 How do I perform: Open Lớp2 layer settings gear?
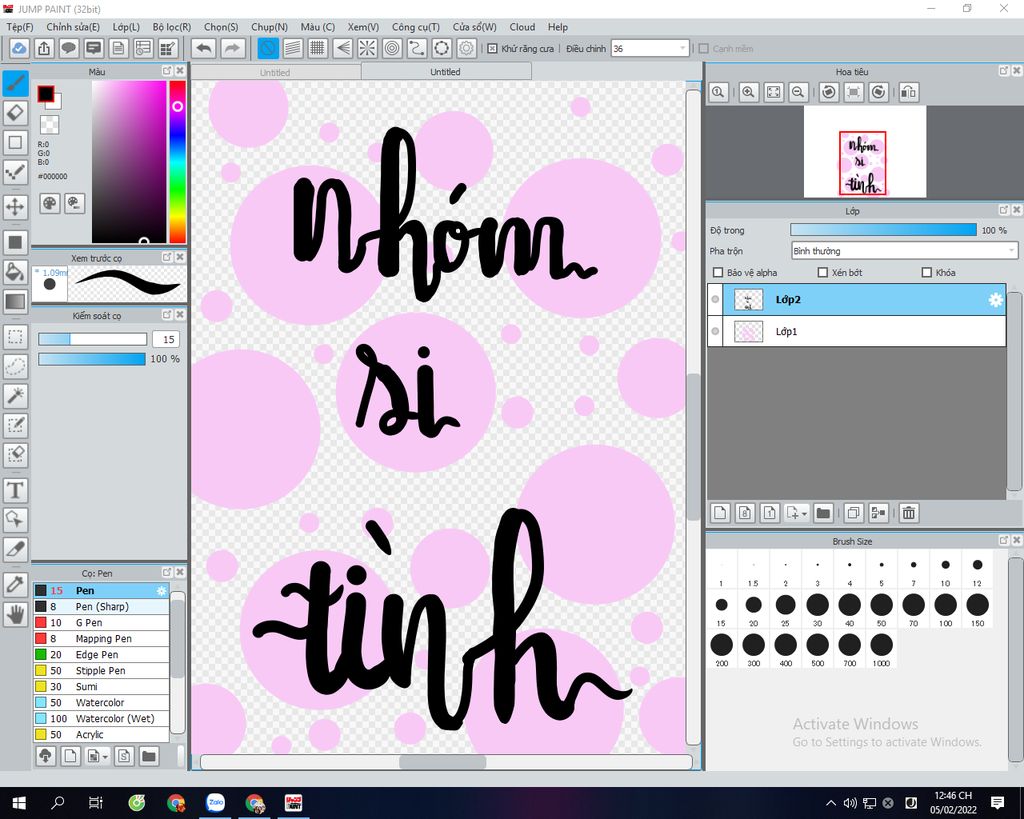coord(995,299)
